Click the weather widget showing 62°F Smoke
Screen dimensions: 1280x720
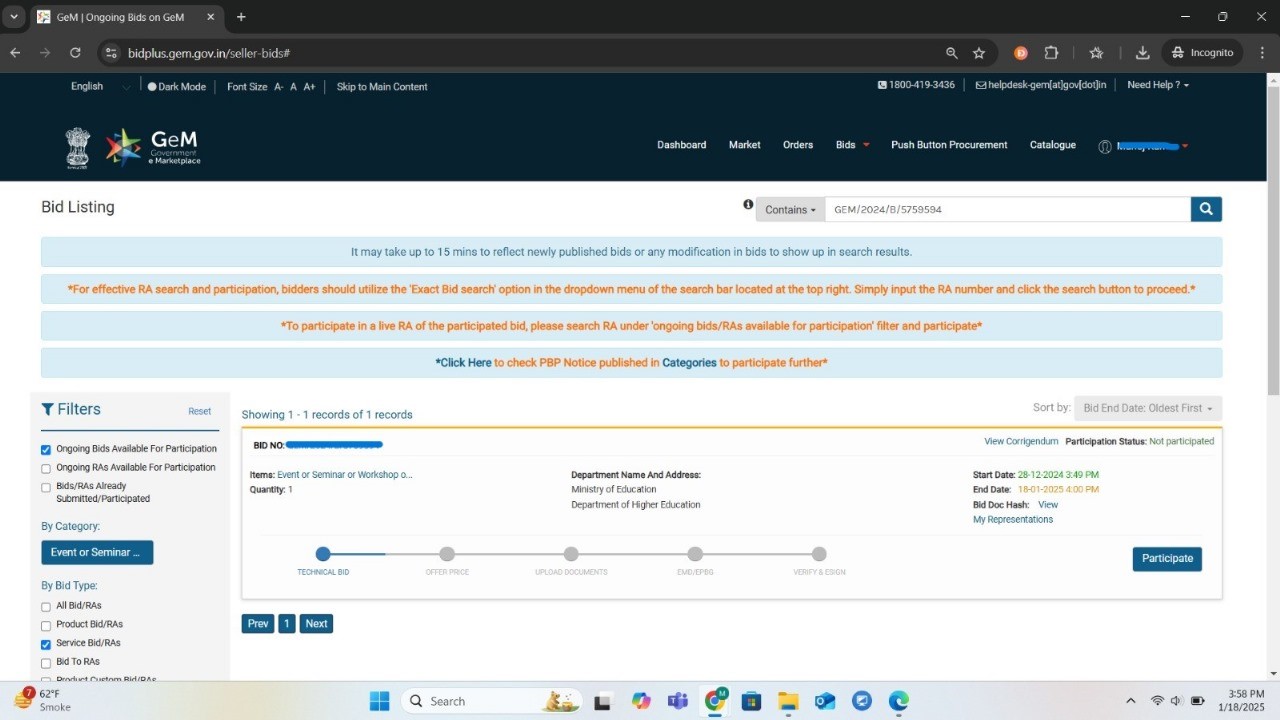click(40, 700)
